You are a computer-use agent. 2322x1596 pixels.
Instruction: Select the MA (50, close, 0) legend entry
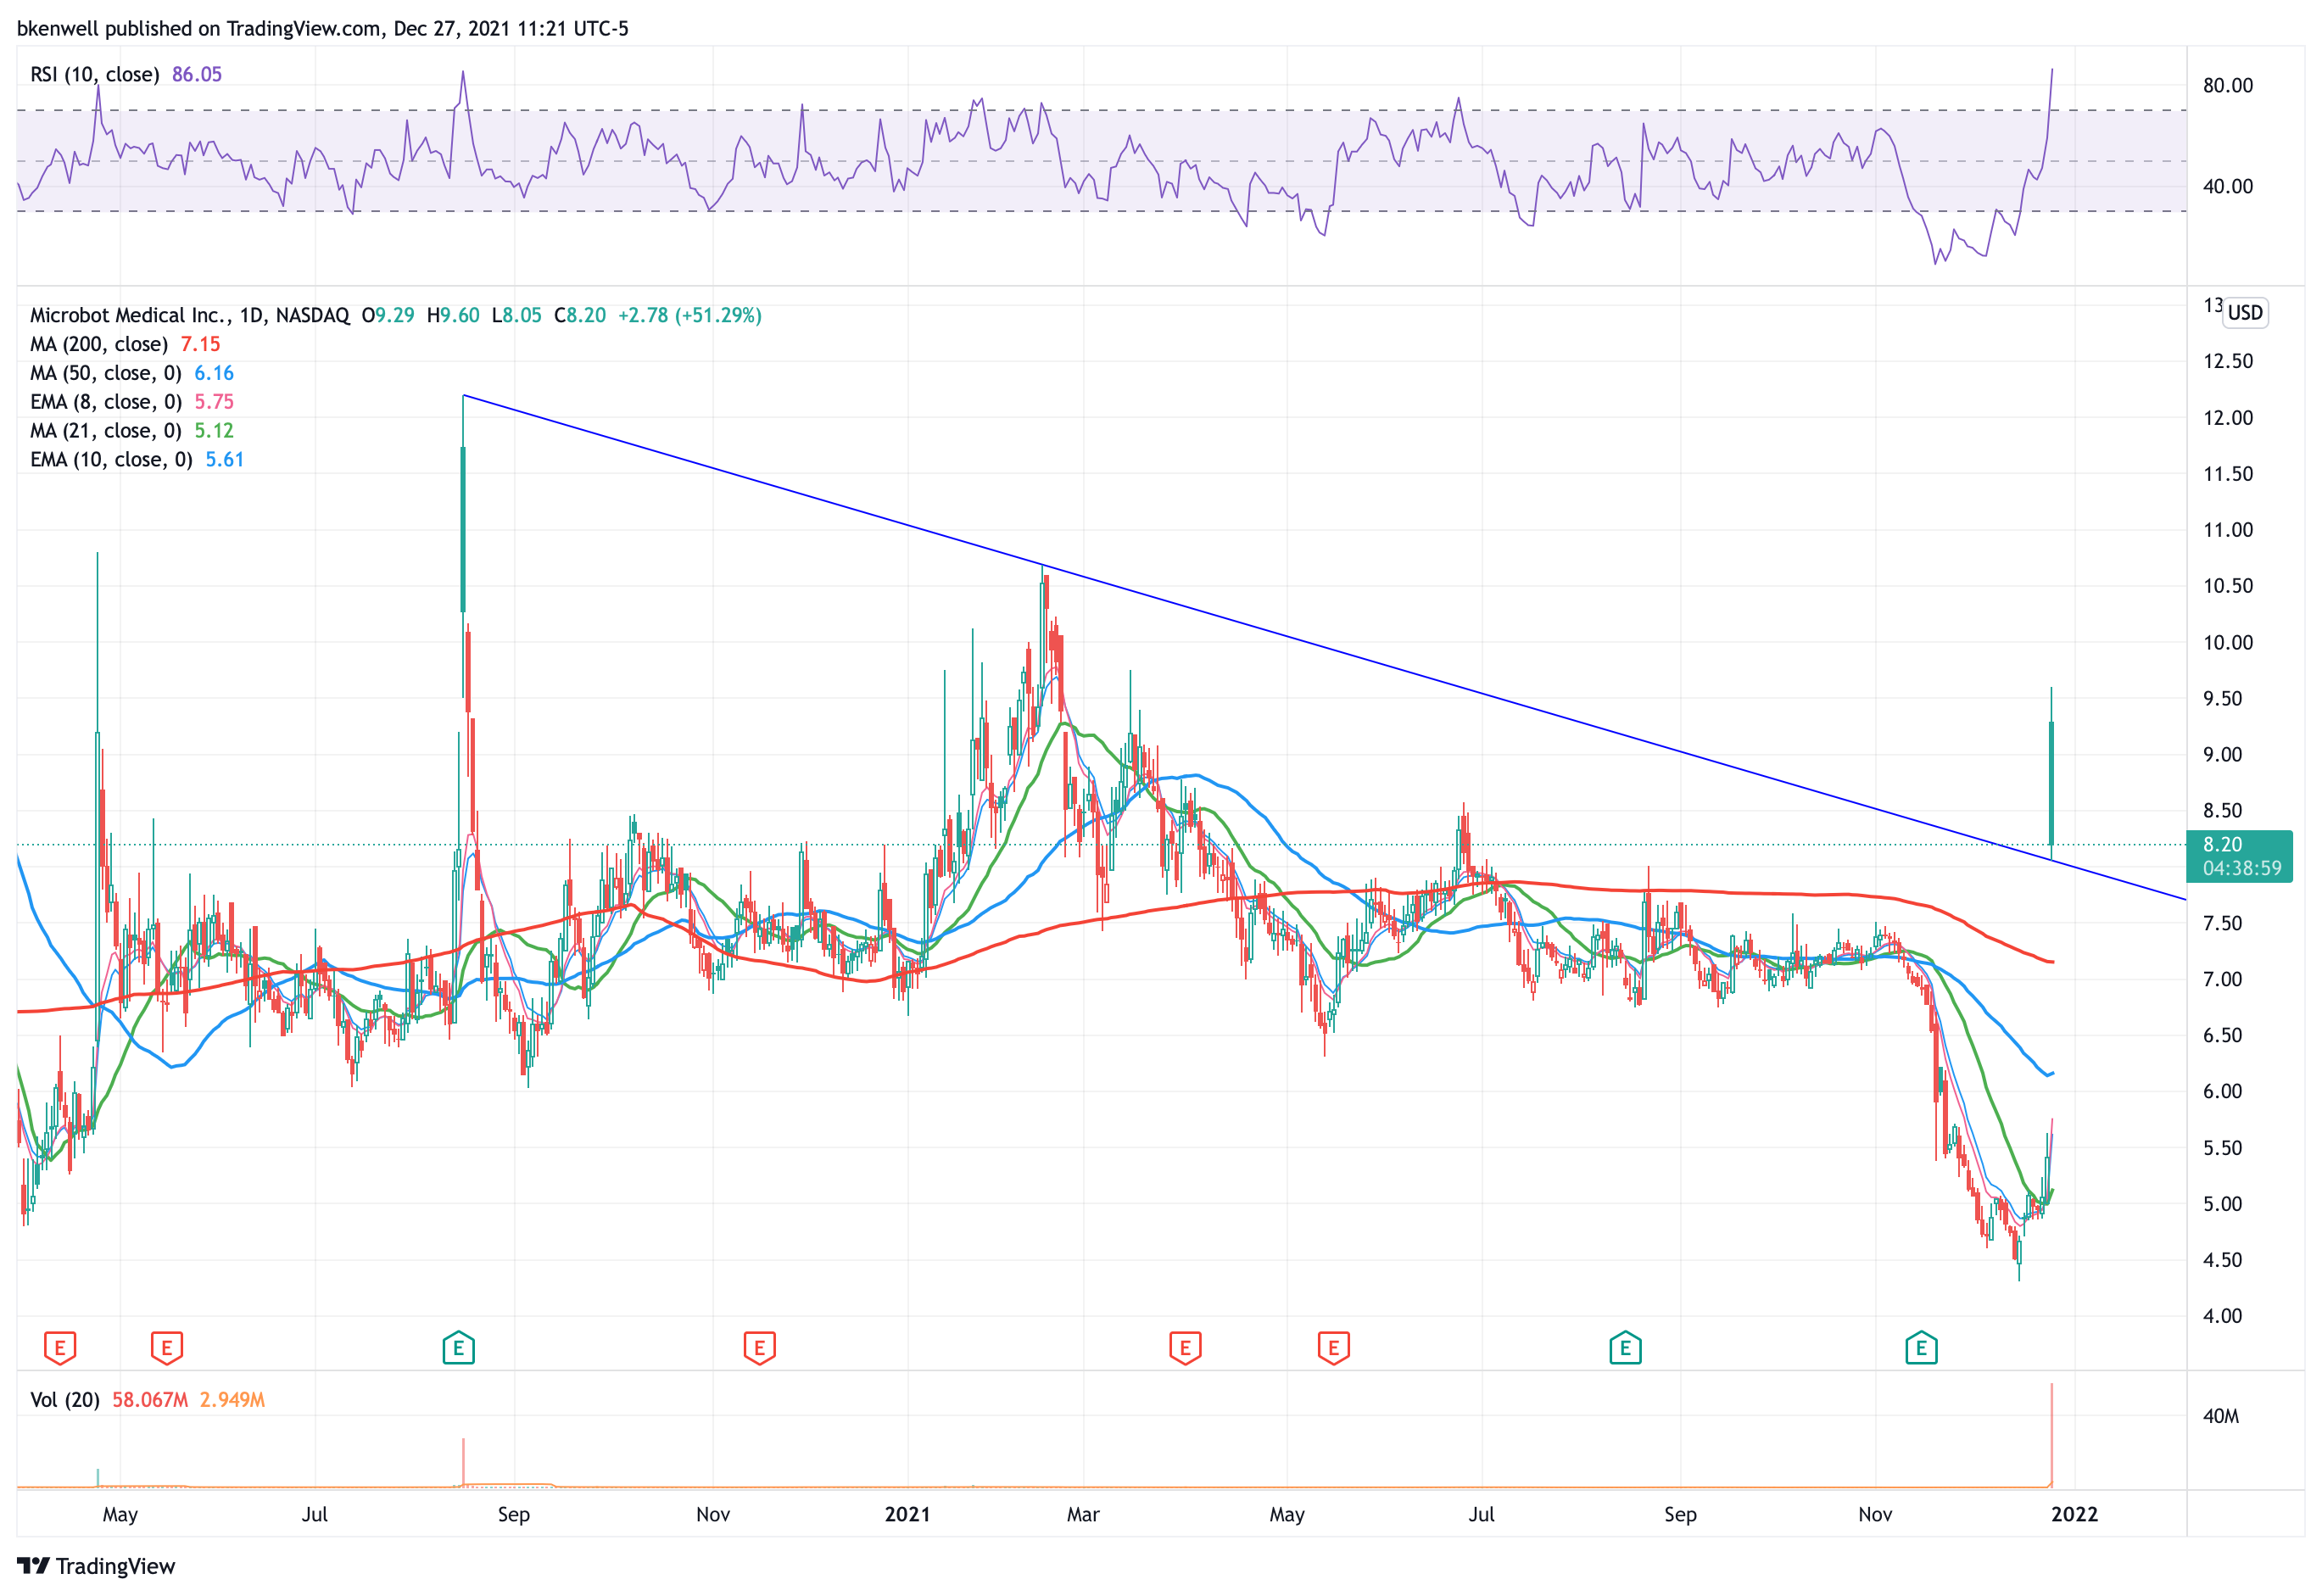click(x=106, y=373)
